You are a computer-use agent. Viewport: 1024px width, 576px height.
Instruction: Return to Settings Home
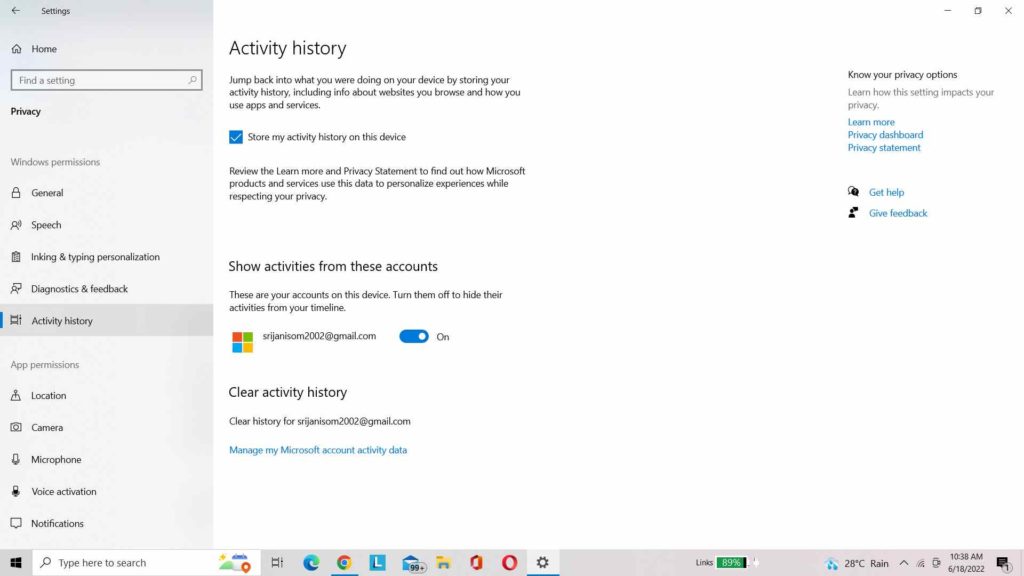[41, 48]
